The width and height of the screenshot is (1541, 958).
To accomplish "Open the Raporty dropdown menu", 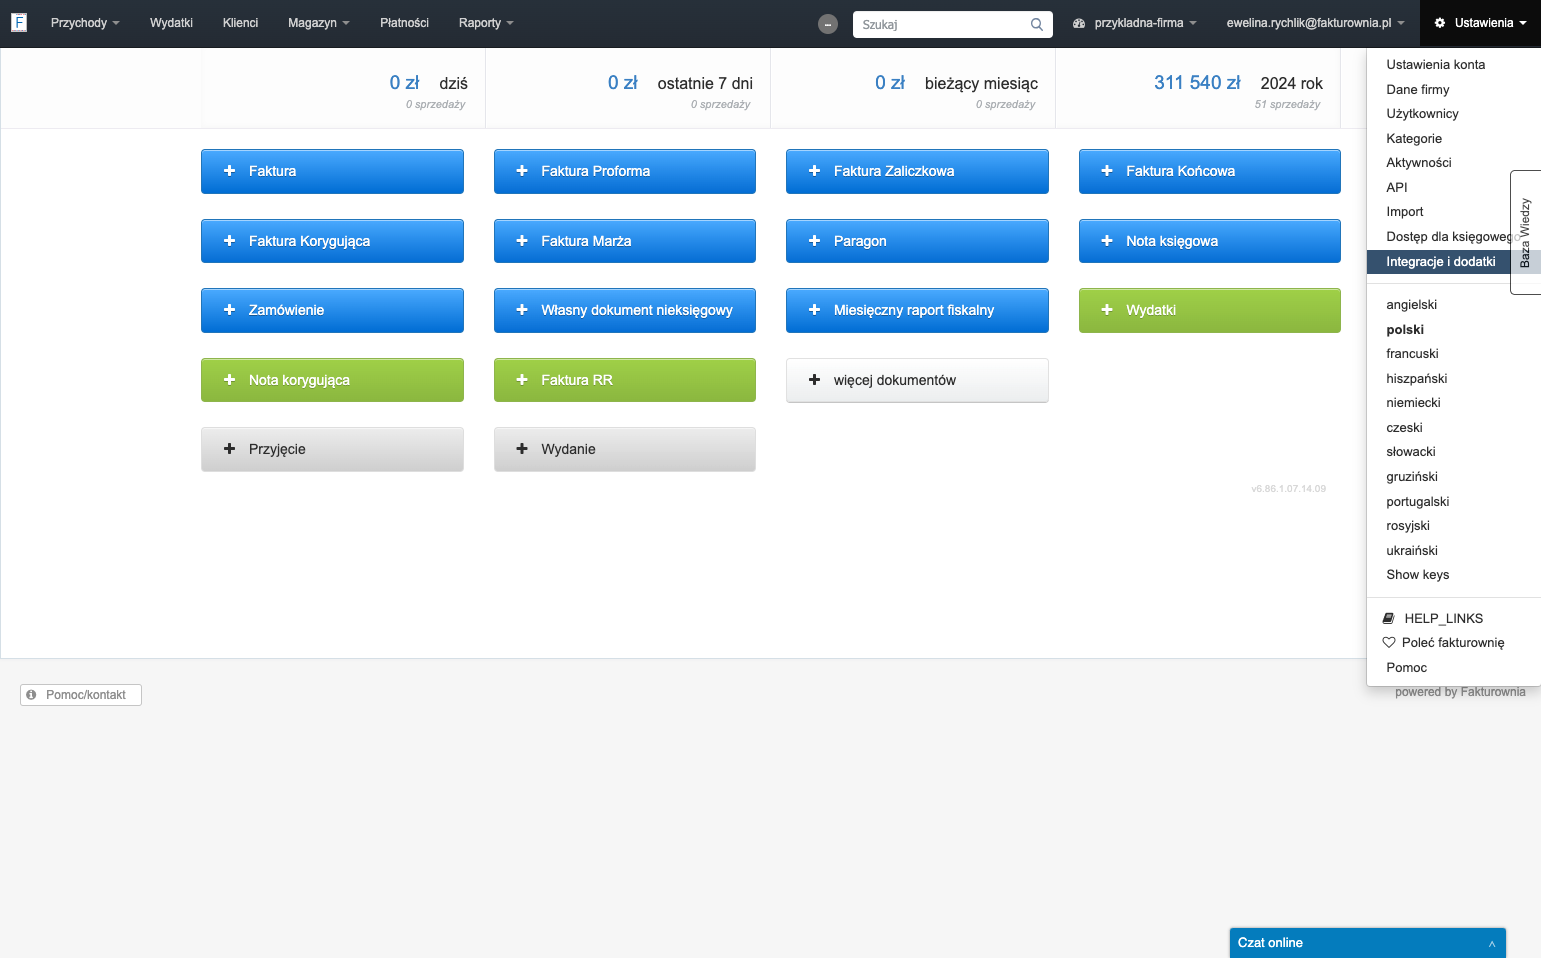I will click(x=486, y=23).
